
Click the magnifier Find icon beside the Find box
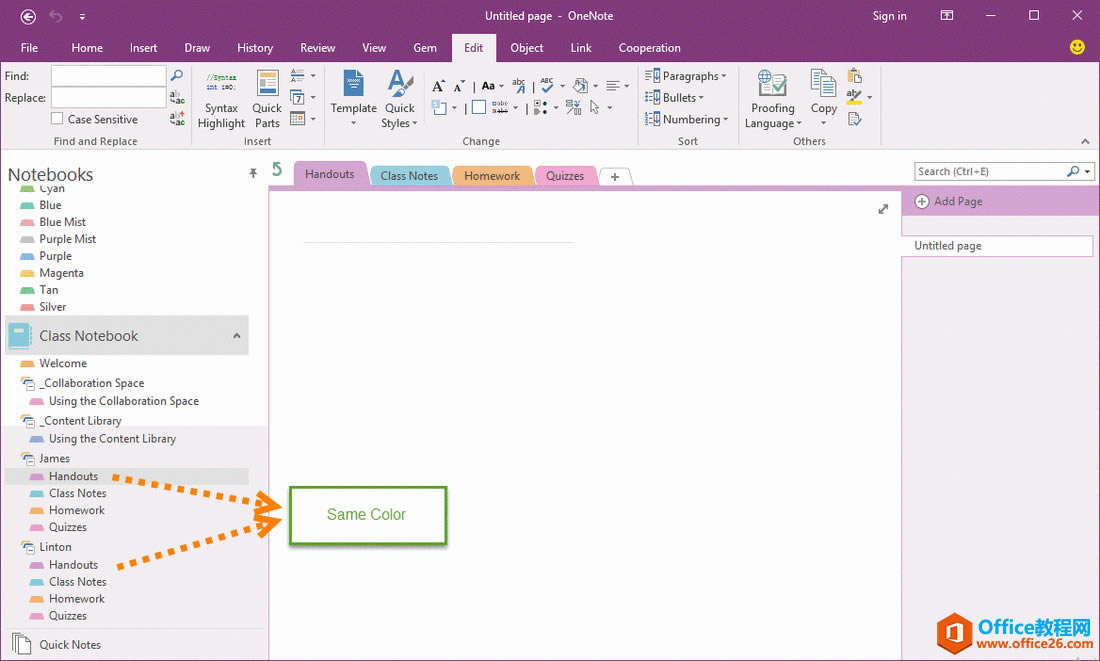tap(177, 75)
